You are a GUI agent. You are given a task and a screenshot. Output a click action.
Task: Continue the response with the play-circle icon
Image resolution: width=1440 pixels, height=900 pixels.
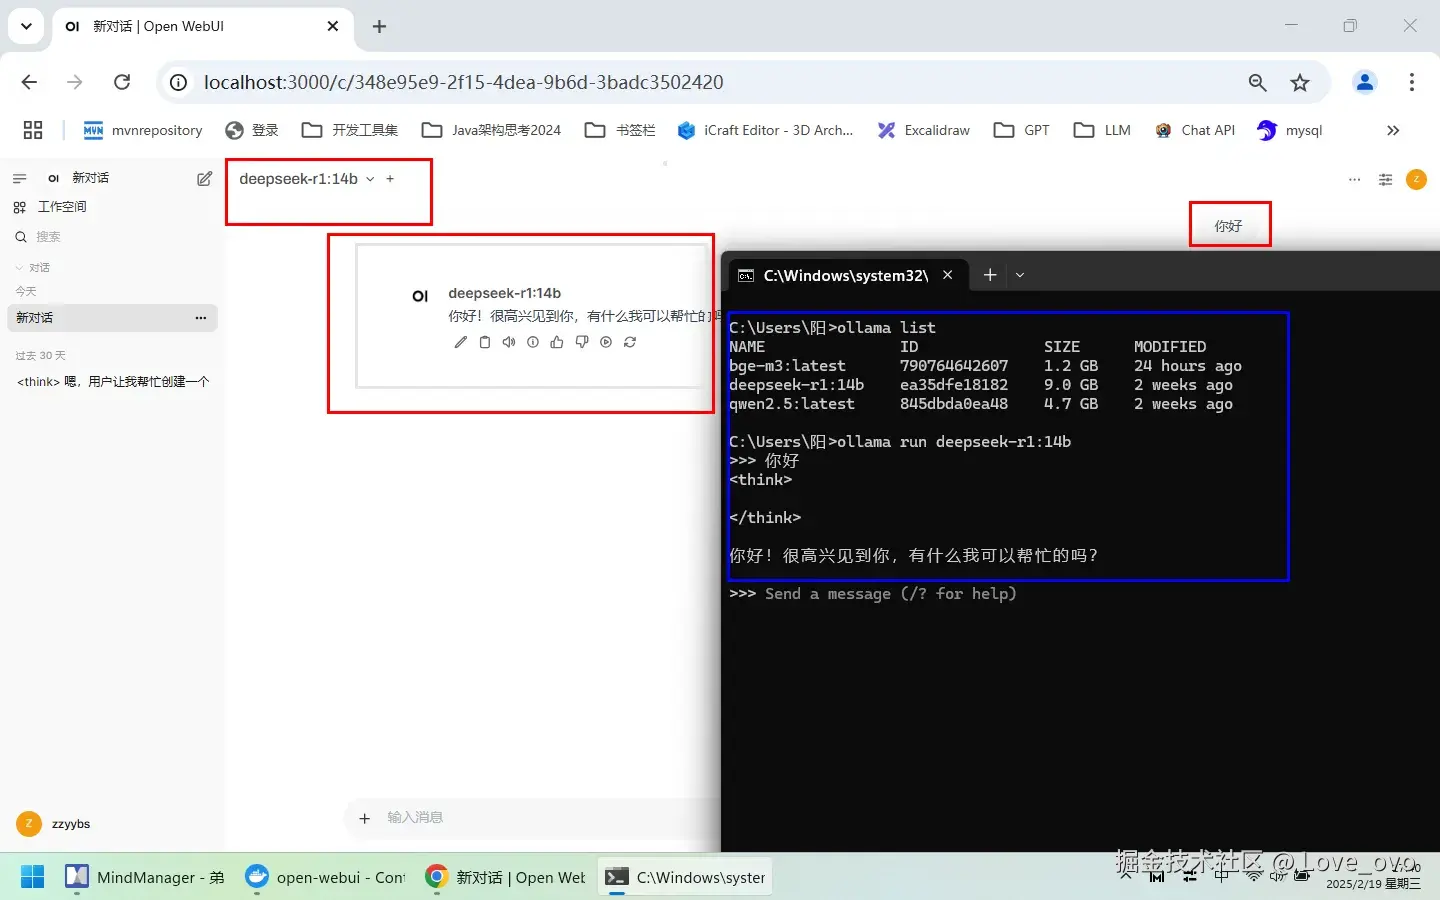(606, 342)
